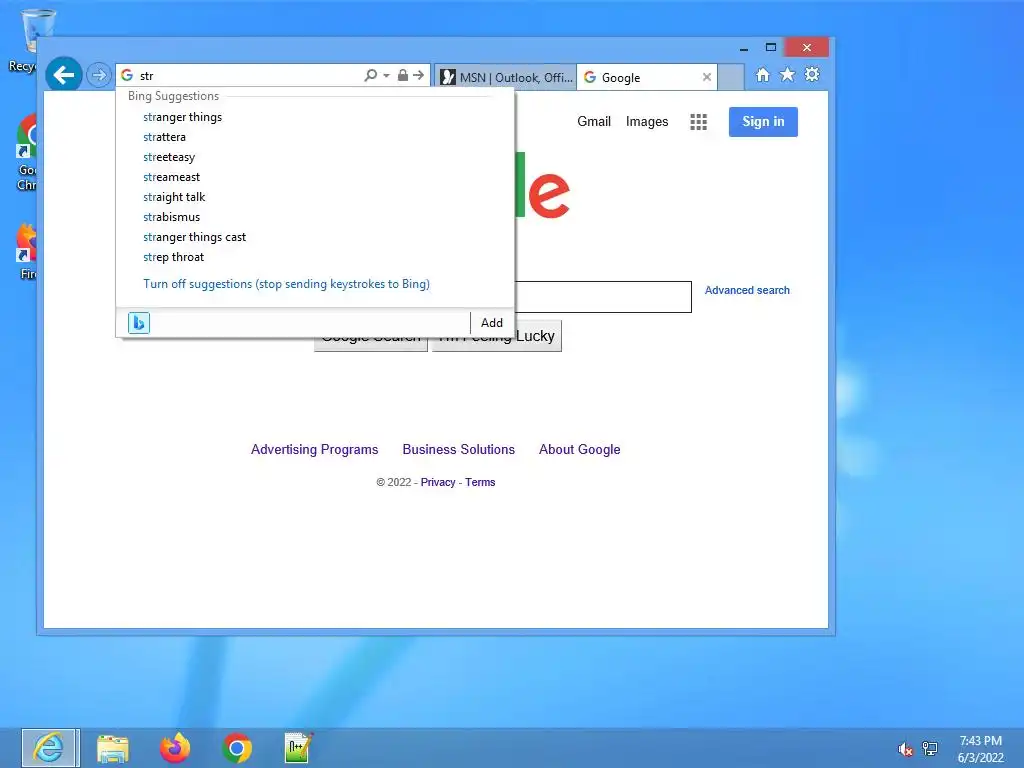This screenshot has height=768, width=1024.
Task: Open About Google link
Action: coord(579,449)
